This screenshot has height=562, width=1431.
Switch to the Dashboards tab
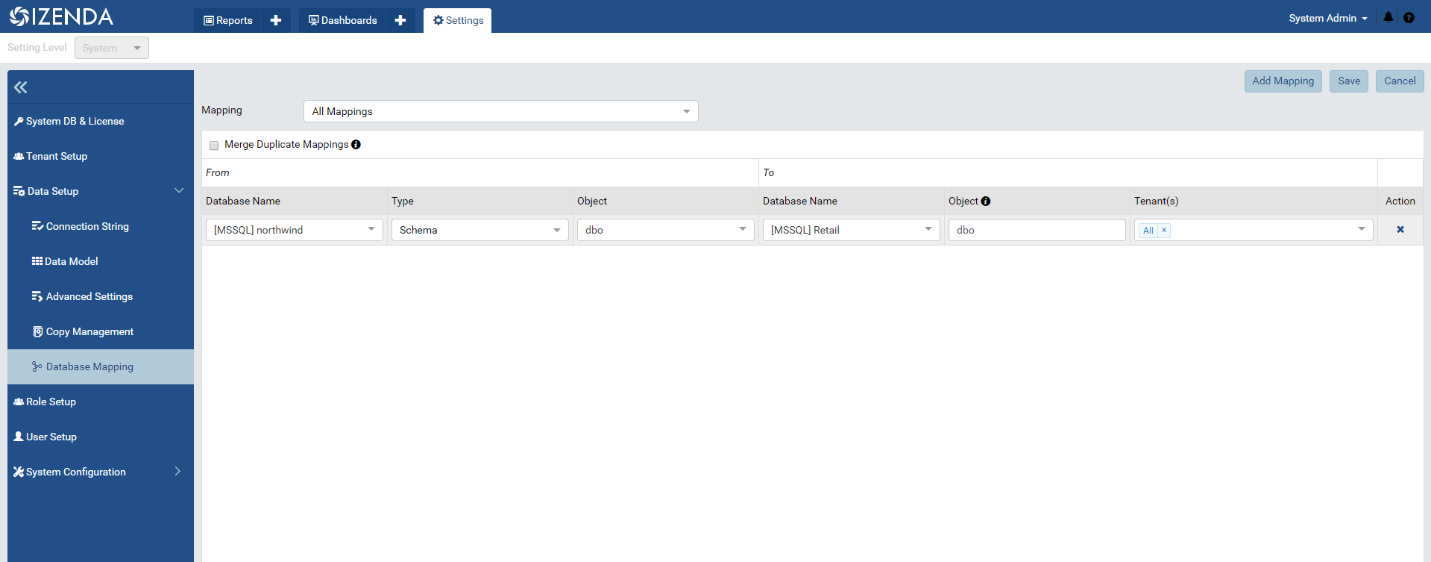[343, 20]
